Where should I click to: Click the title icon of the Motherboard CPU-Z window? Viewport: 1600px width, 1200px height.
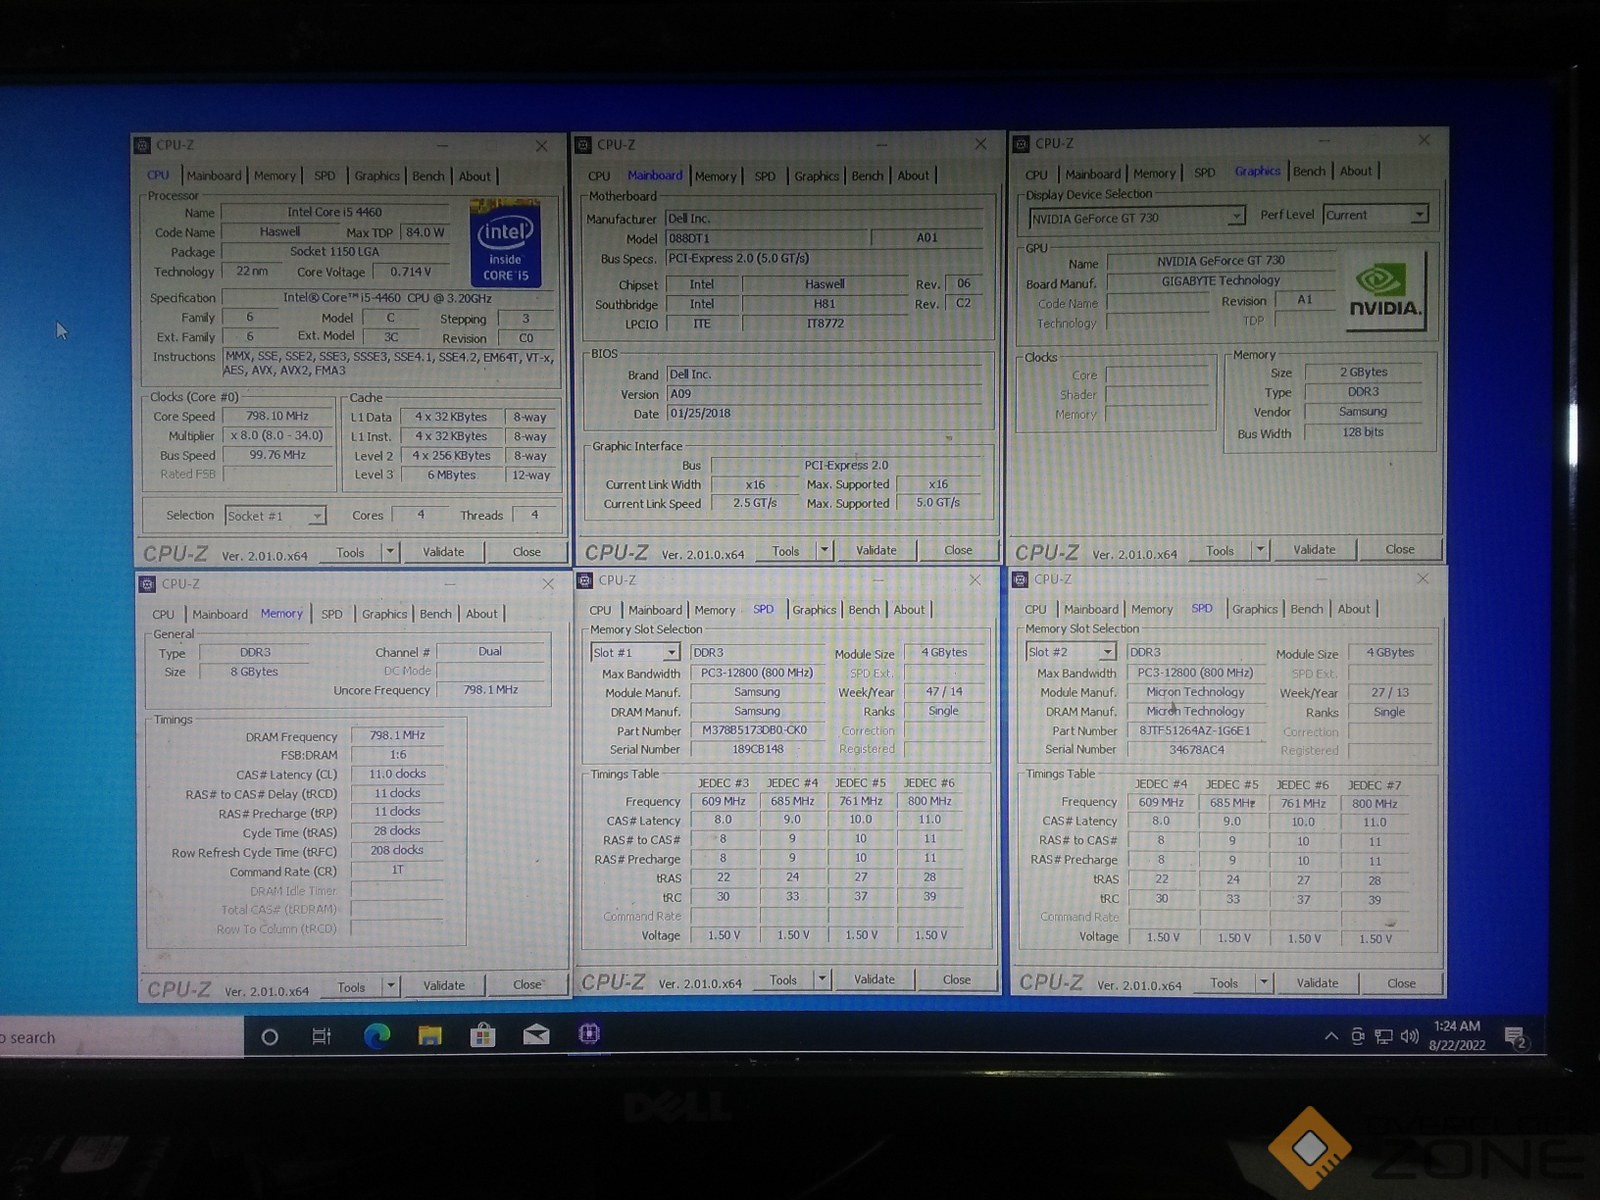584,145
